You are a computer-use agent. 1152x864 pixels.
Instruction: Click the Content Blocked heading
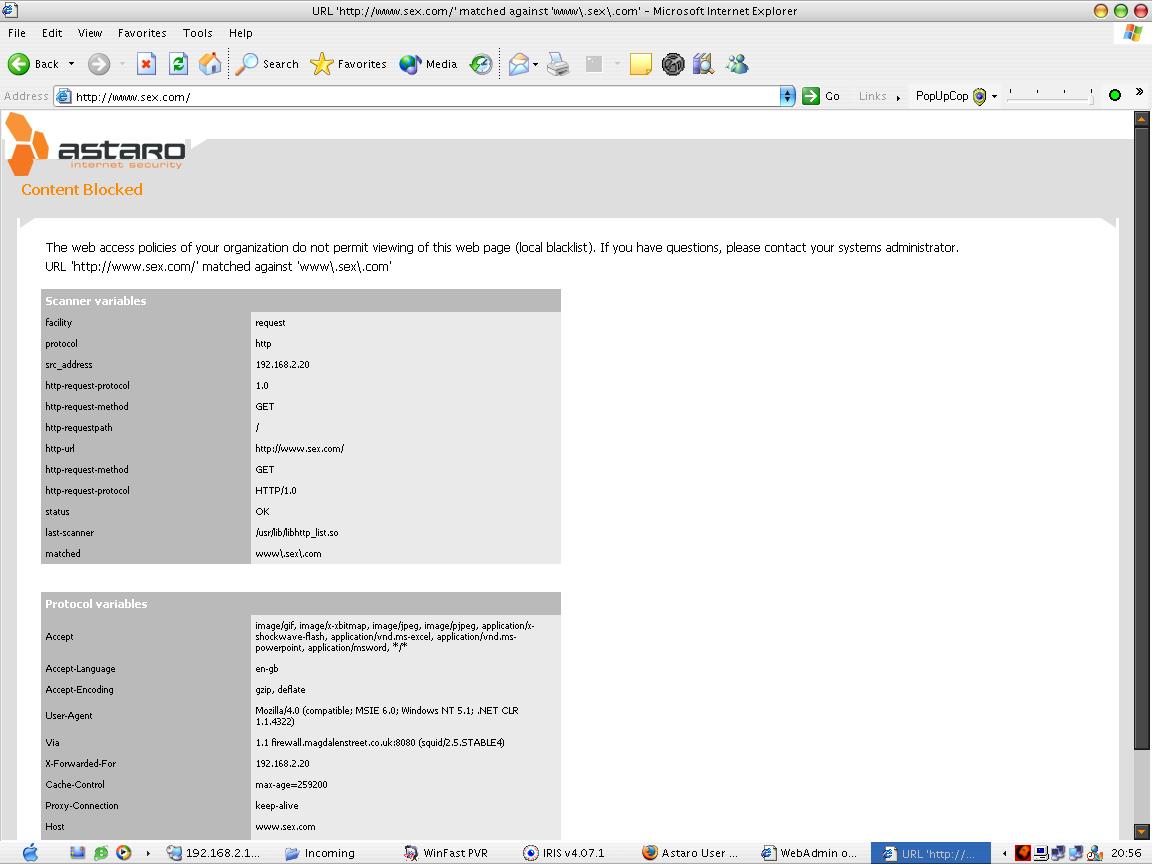82,190
